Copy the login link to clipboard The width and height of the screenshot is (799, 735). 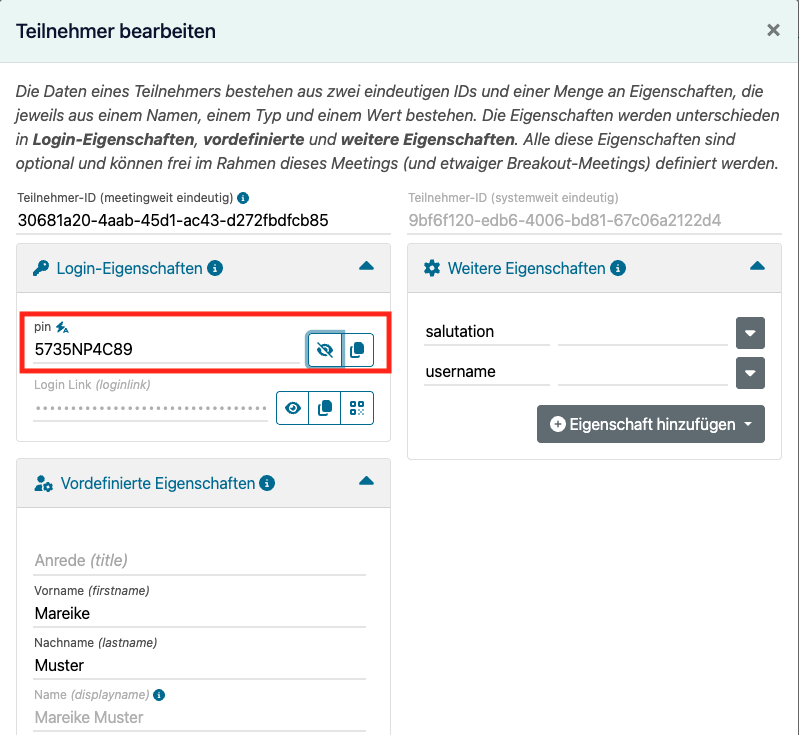tap(325, 408)
